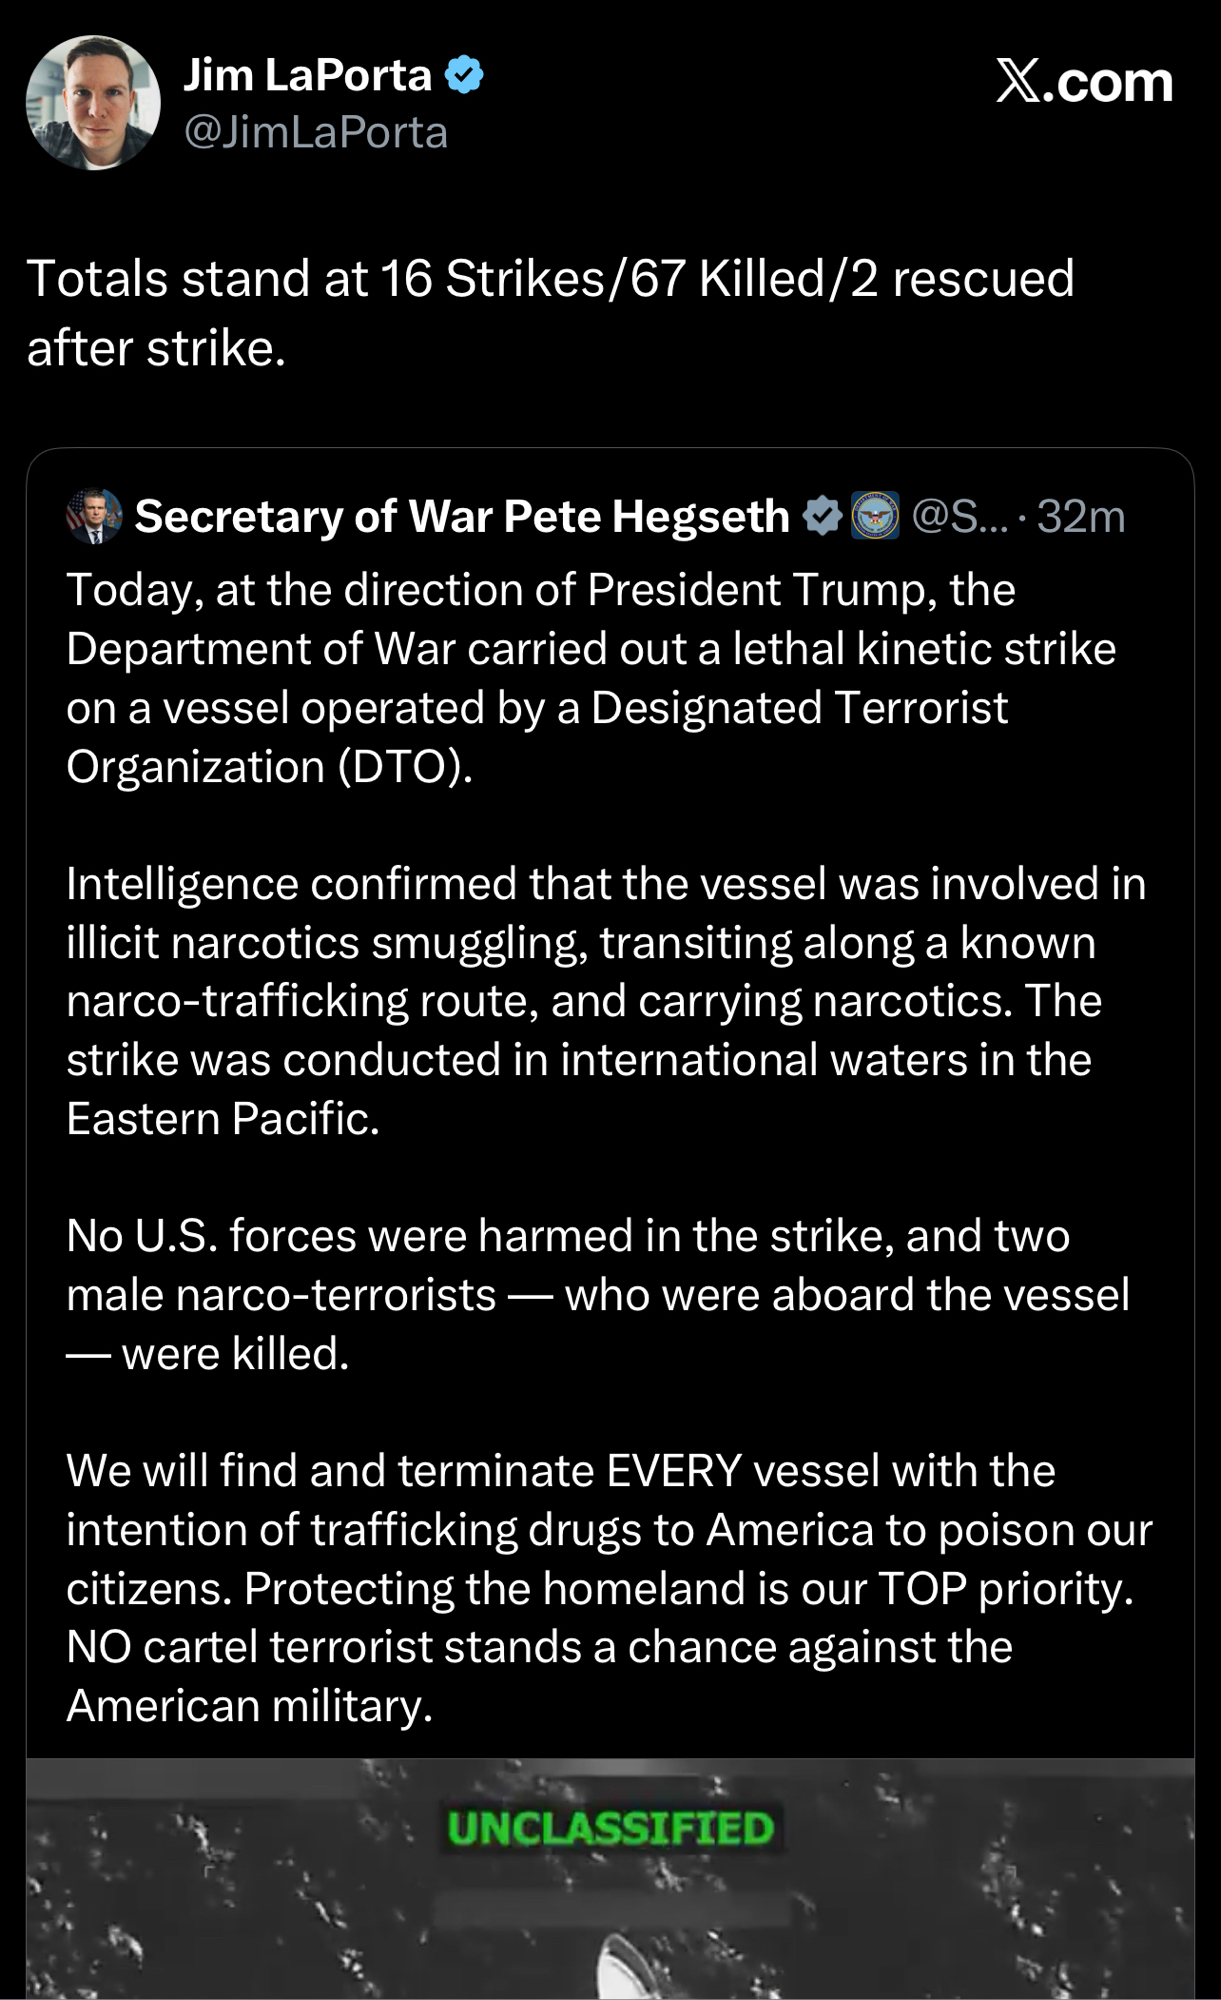The height and width of the screenshot is (2000, 1221).
Task: Open the 32m timestamp of quoted post
Action: tap(1081, 516)
